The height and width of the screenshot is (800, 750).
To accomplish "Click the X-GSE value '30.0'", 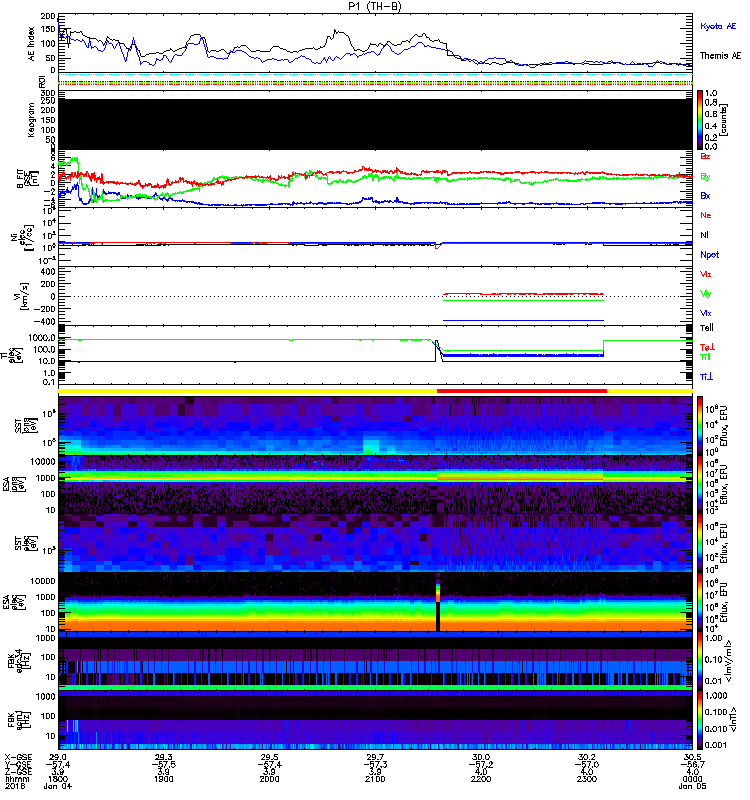I will [x=481, y=757].
